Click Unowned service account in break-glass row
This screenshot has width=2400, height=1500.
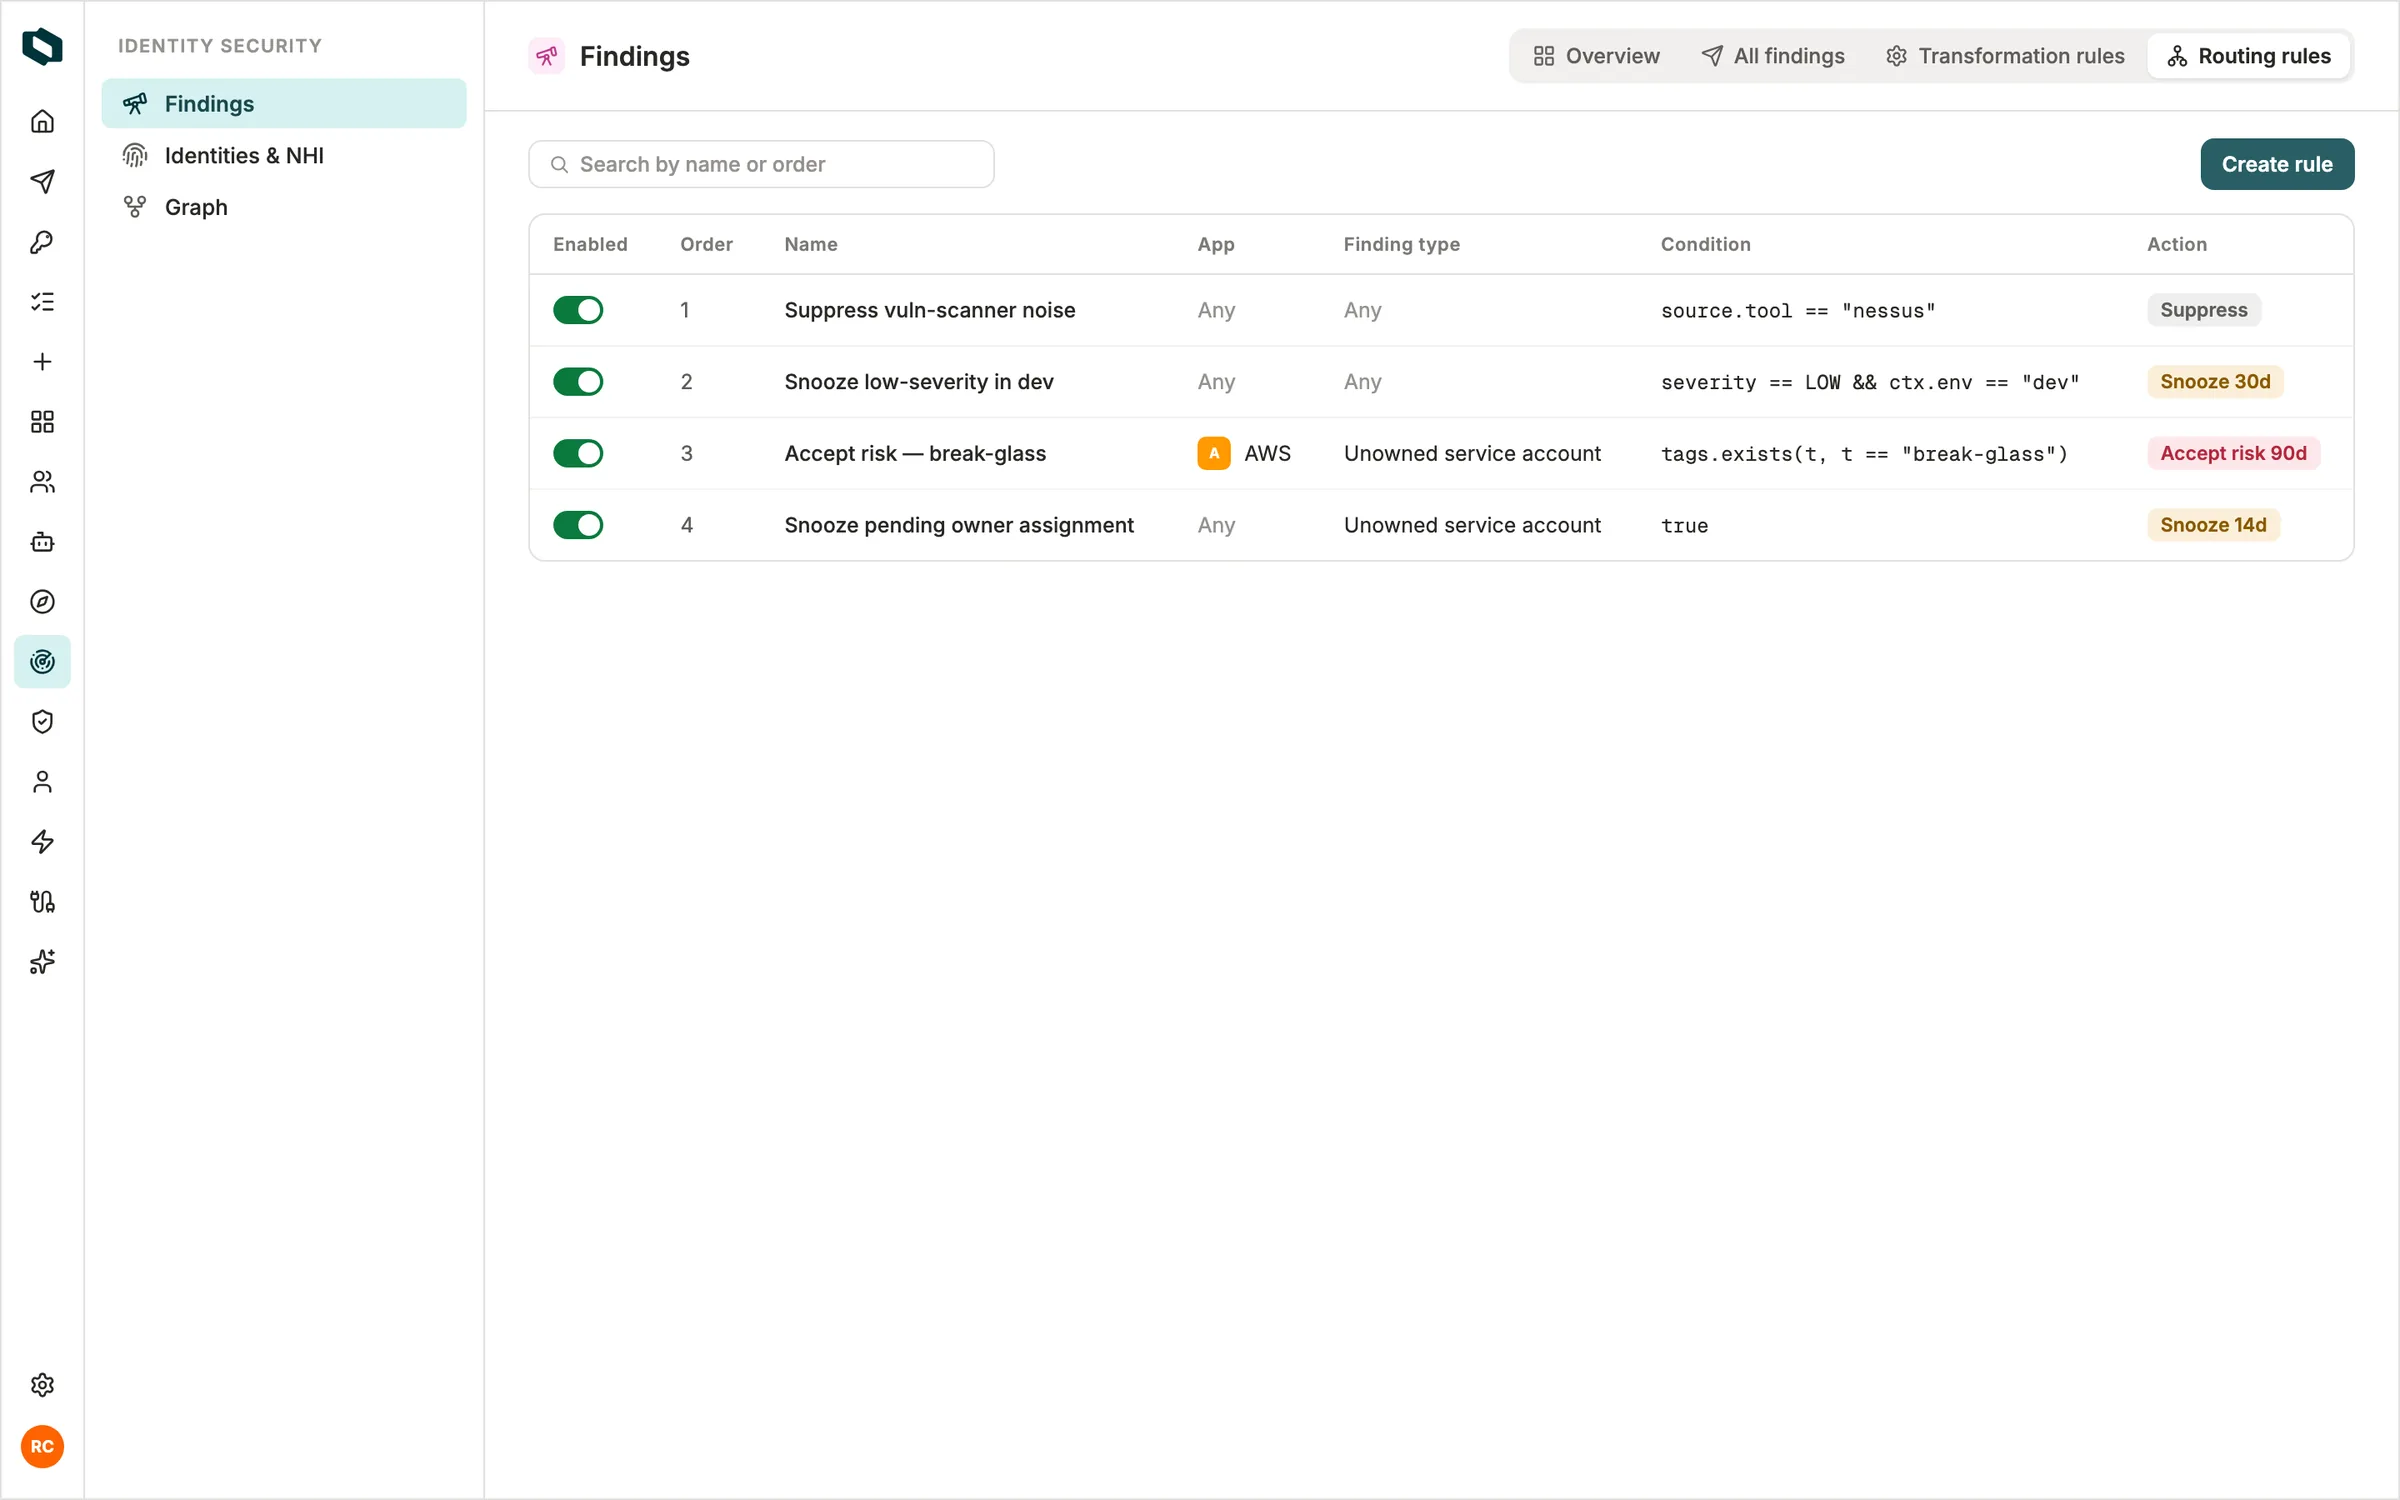point(1471,454)
